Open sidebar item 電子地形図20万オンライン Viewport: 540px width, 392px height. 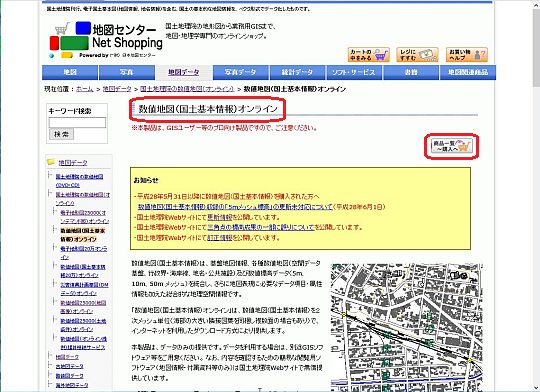(x=84, y=253)
